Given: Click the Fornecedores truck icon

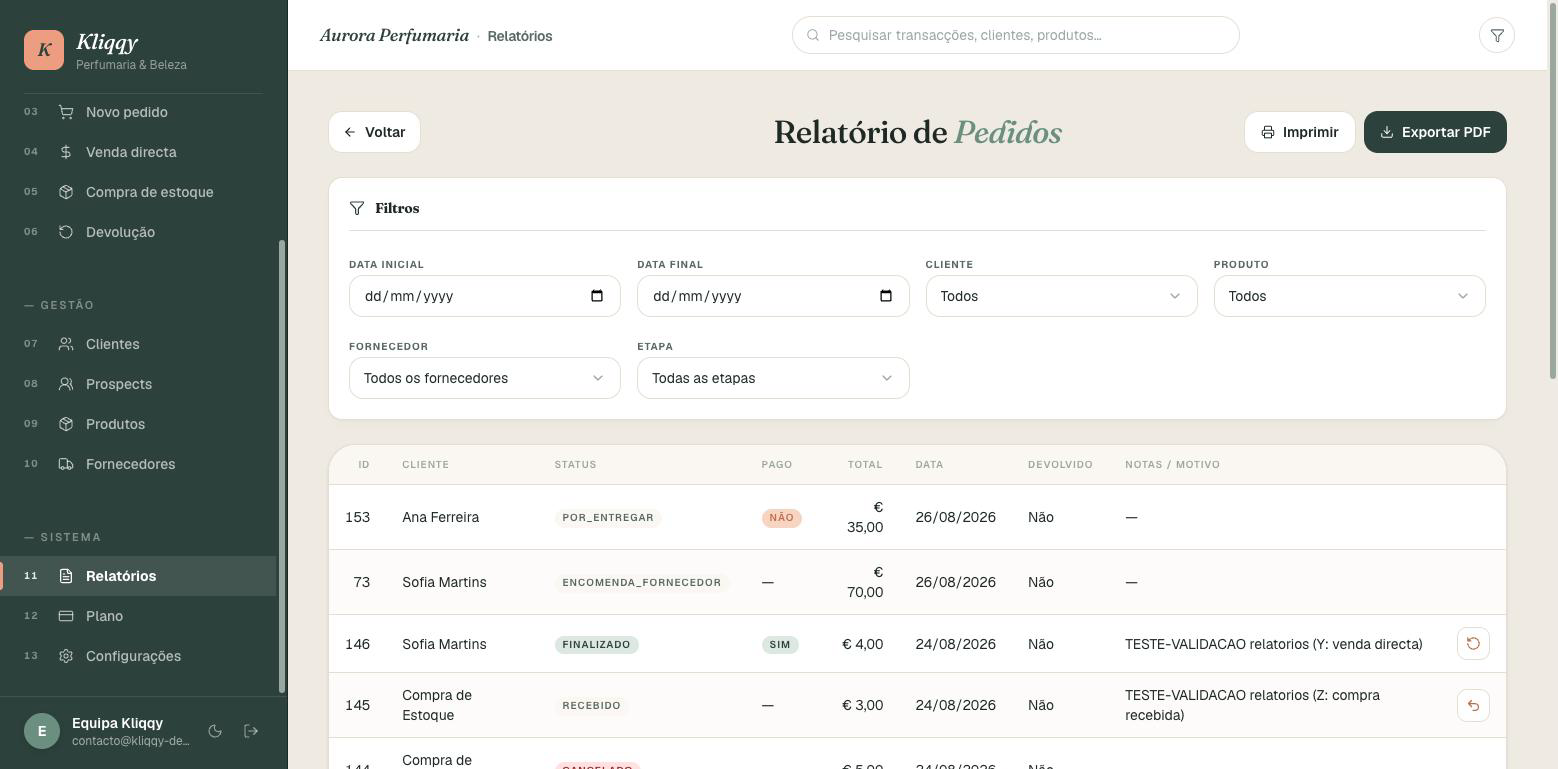Looking at the screenshot, I should coord(66,464).
